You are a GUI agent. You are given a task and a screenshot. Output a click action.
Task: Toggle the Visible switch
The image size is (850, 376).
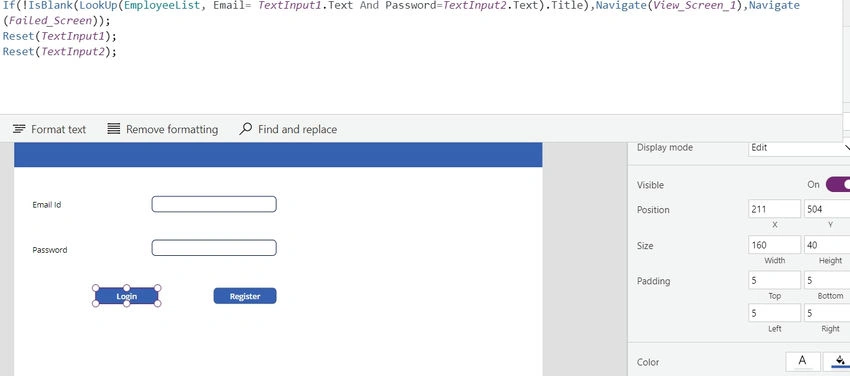tap(838, 185)
